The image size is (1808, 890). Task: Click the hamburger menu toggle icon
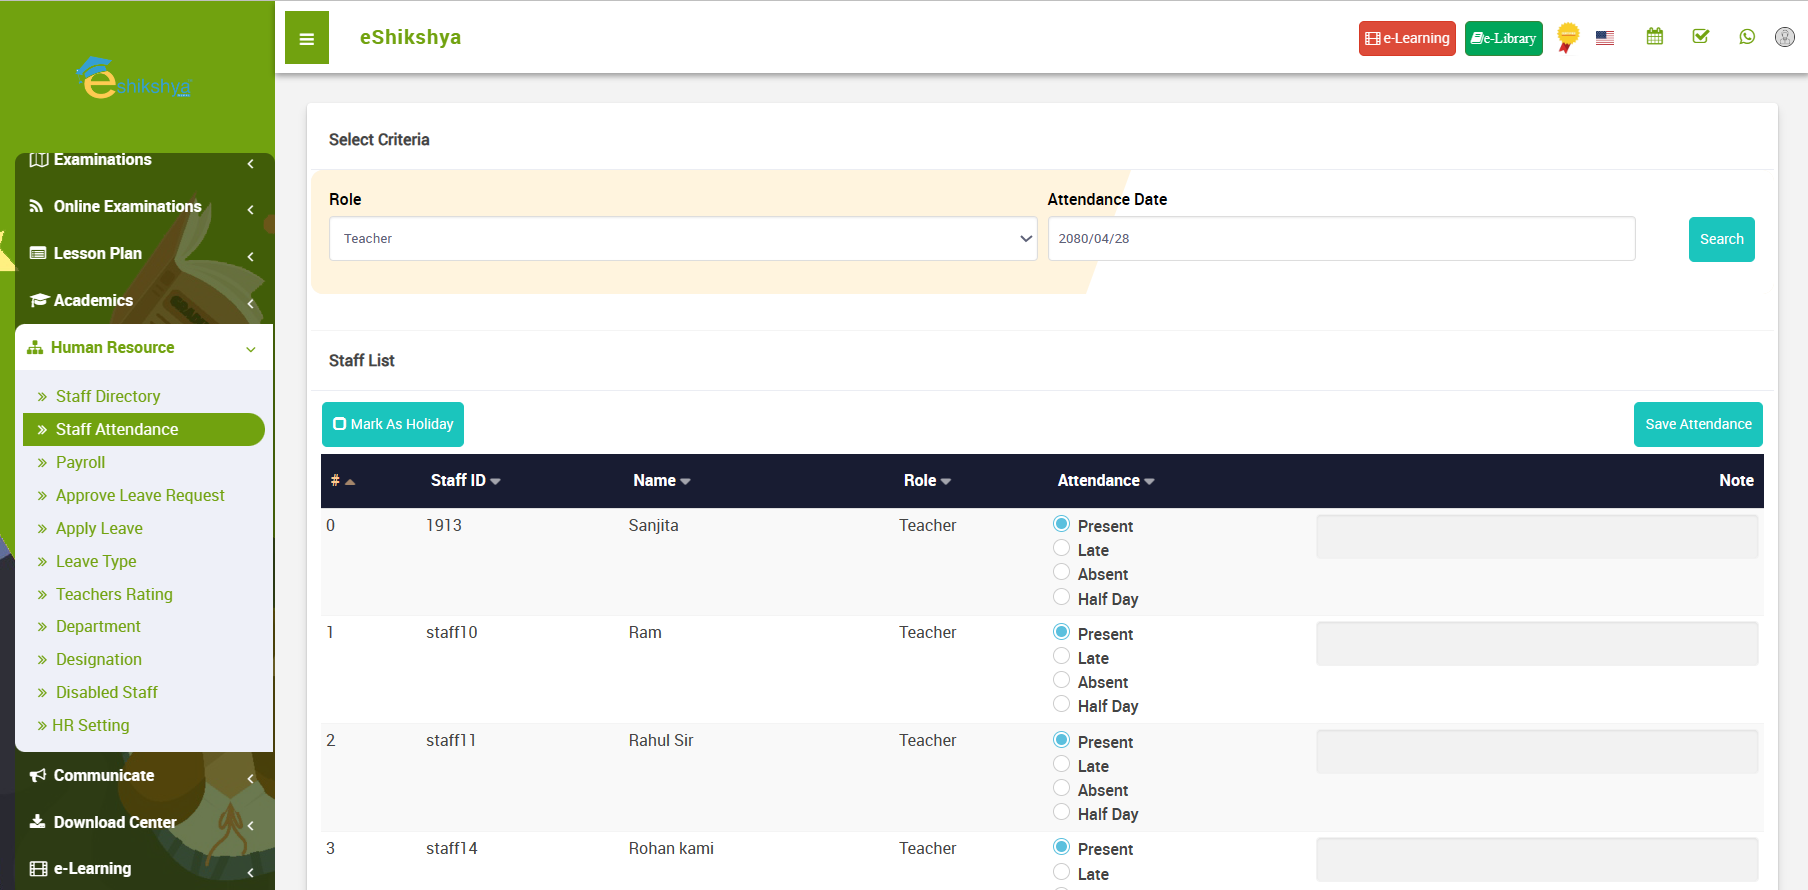click(x=307, y=39)
